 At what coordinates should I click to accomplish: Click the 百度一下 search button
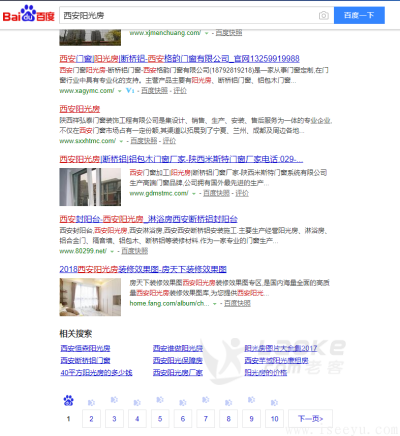point(359,15)
